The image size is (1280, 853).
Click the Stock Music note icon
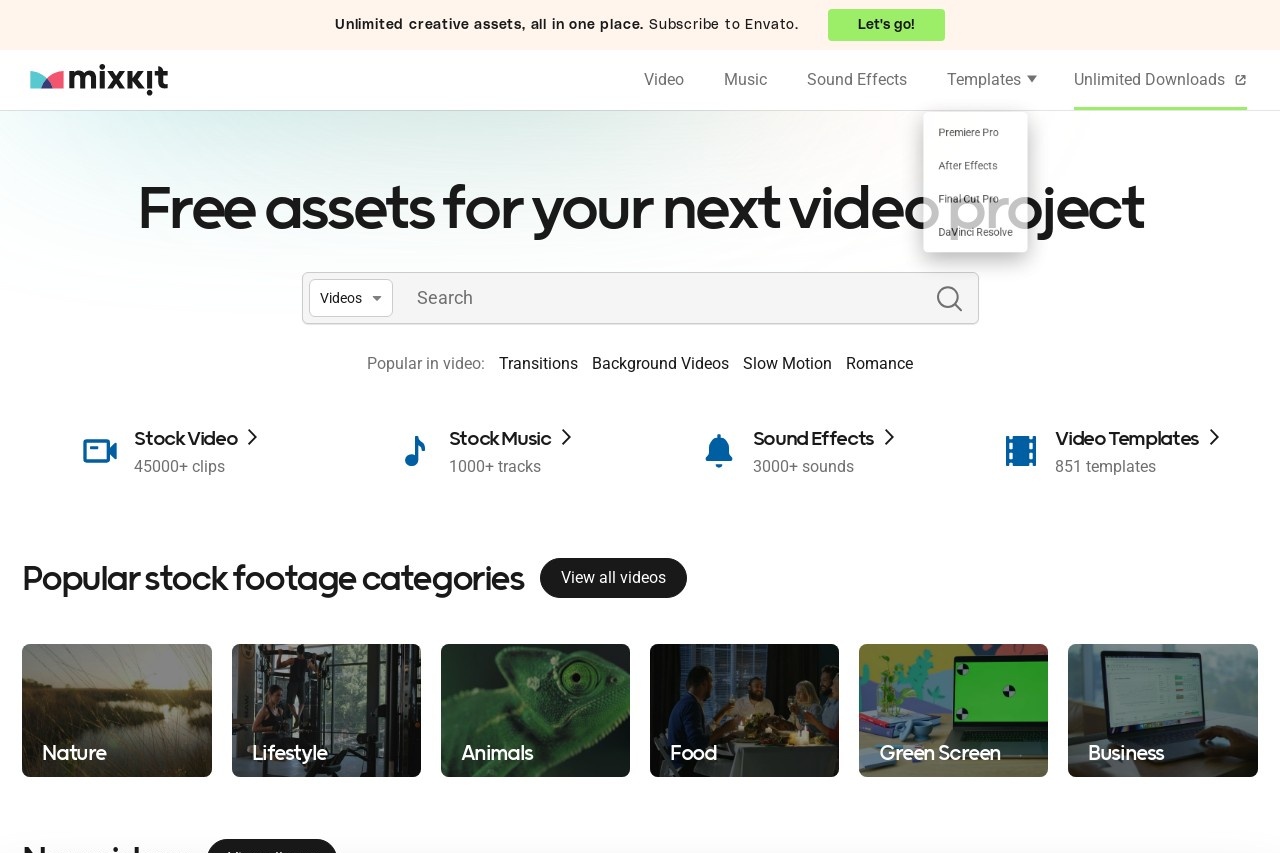[415, 451]
